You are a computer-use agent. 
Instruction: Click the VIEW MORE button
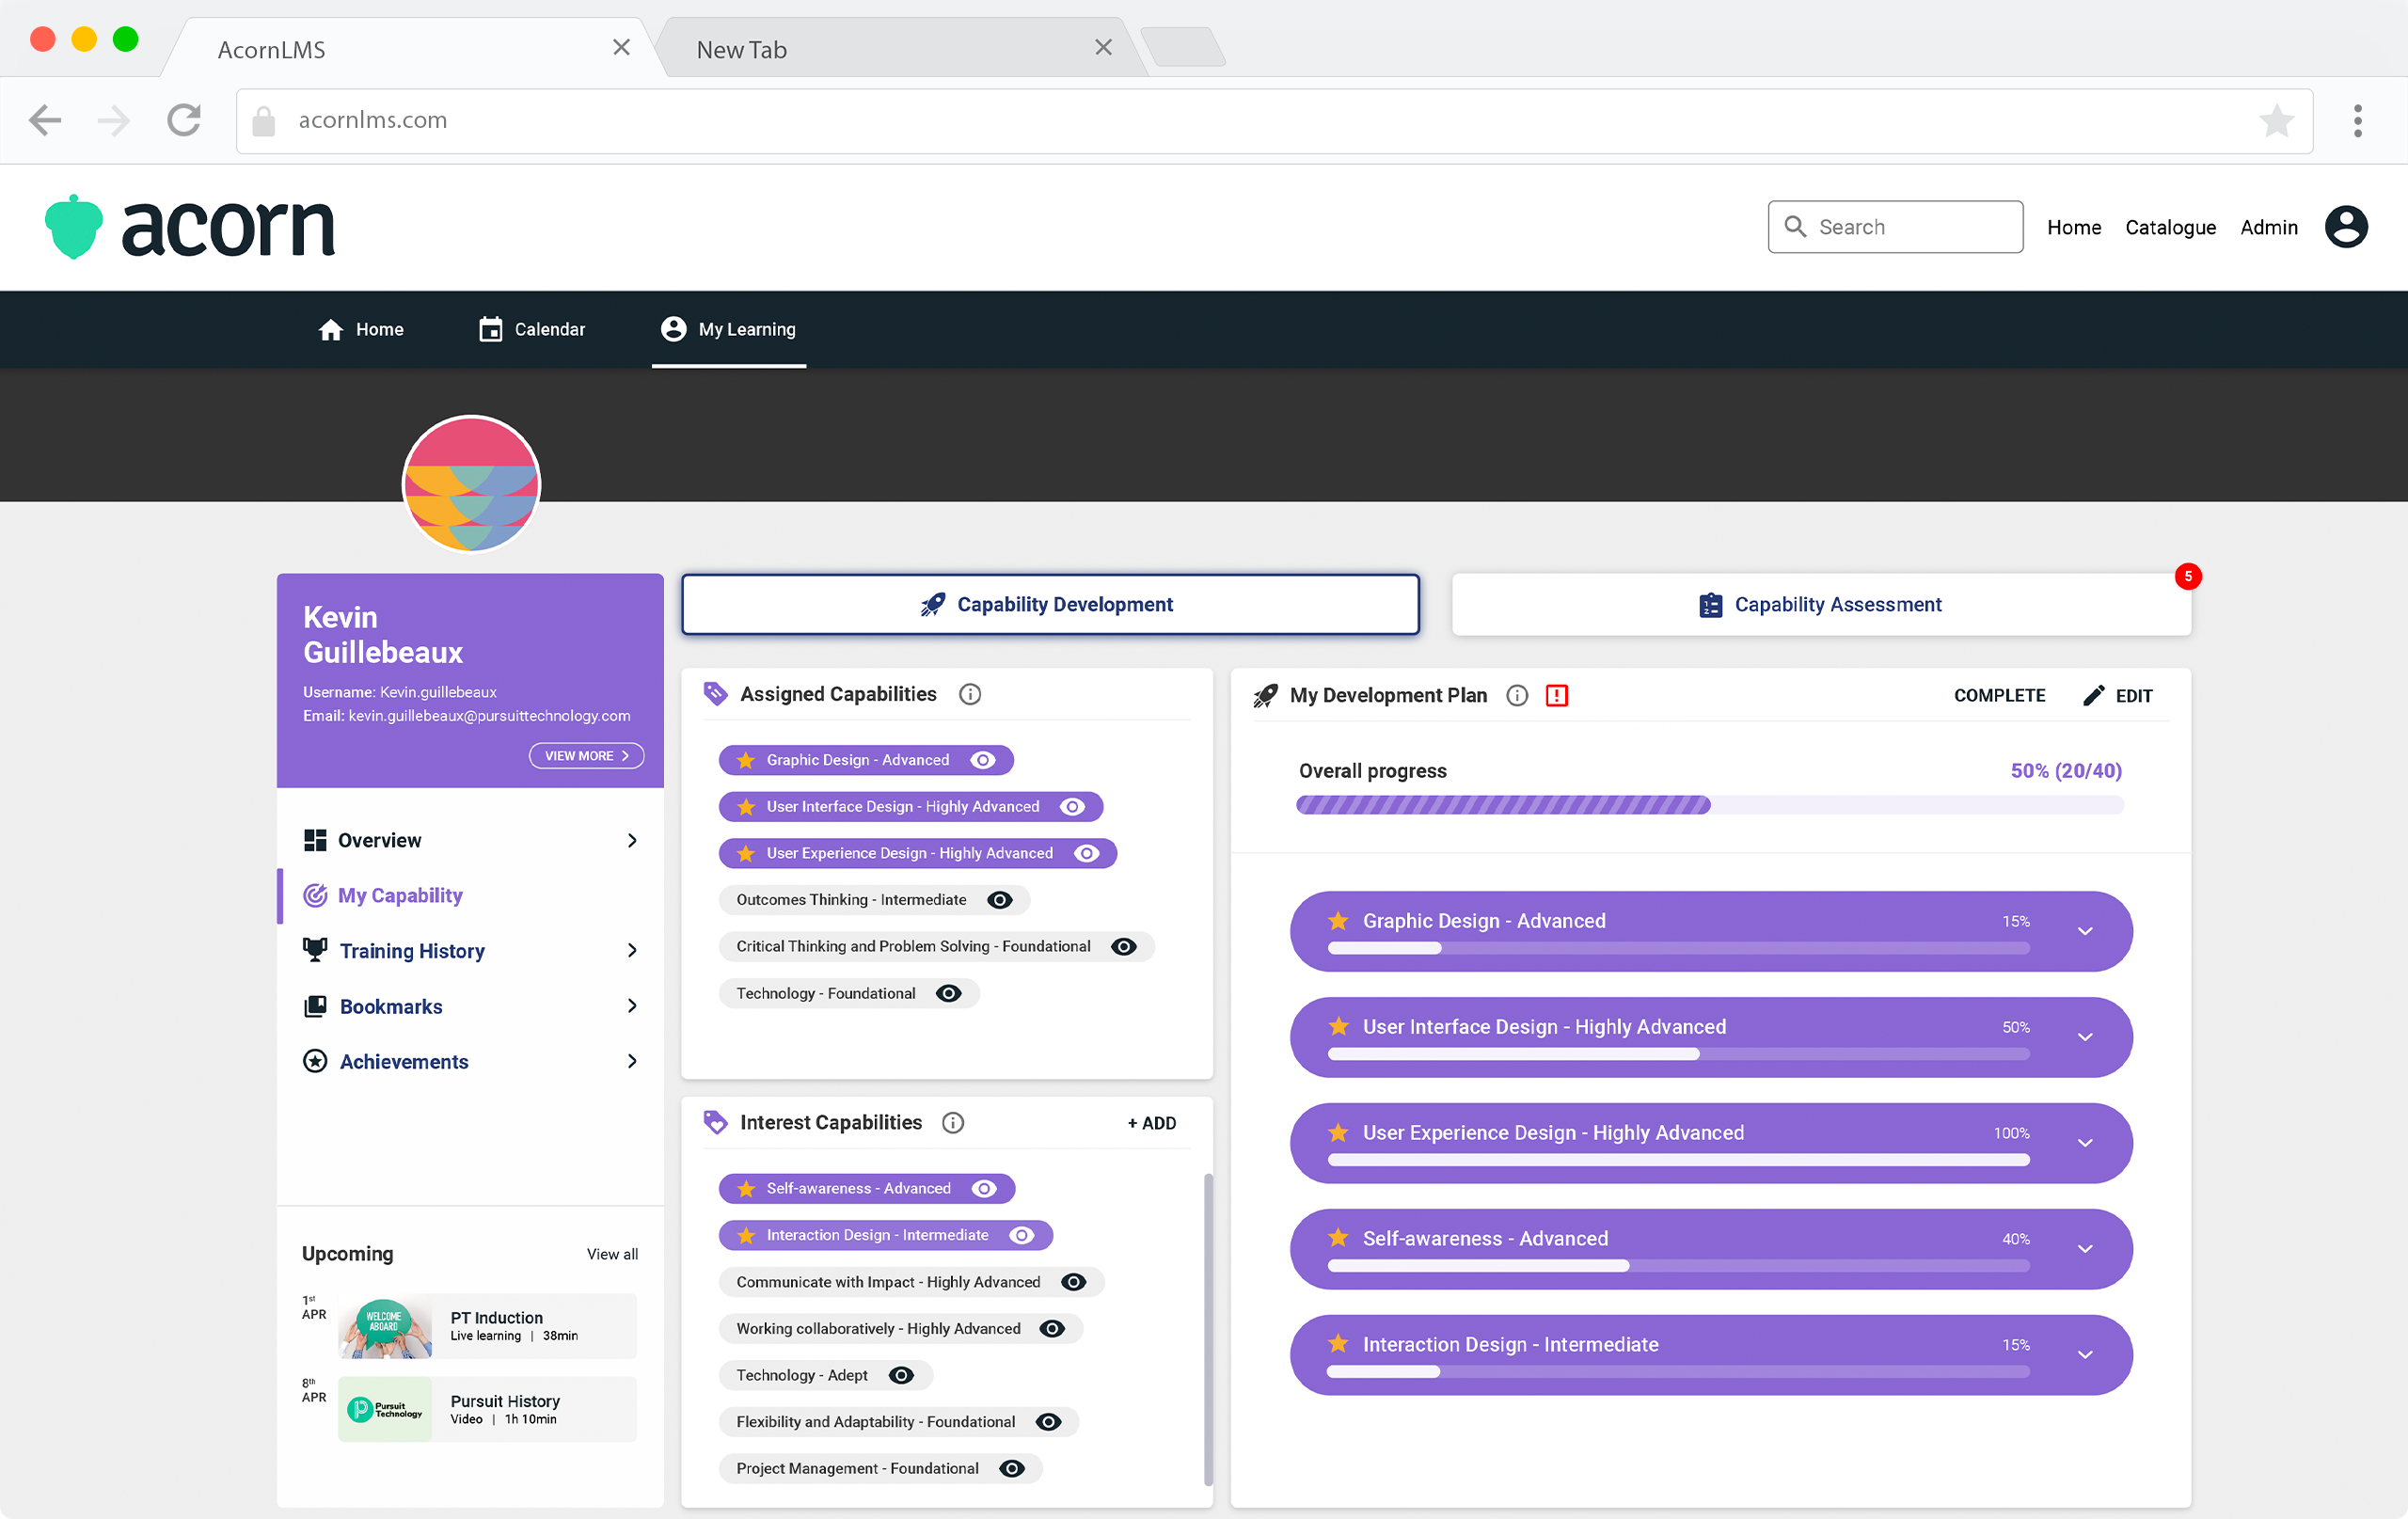tap(586, 755)
